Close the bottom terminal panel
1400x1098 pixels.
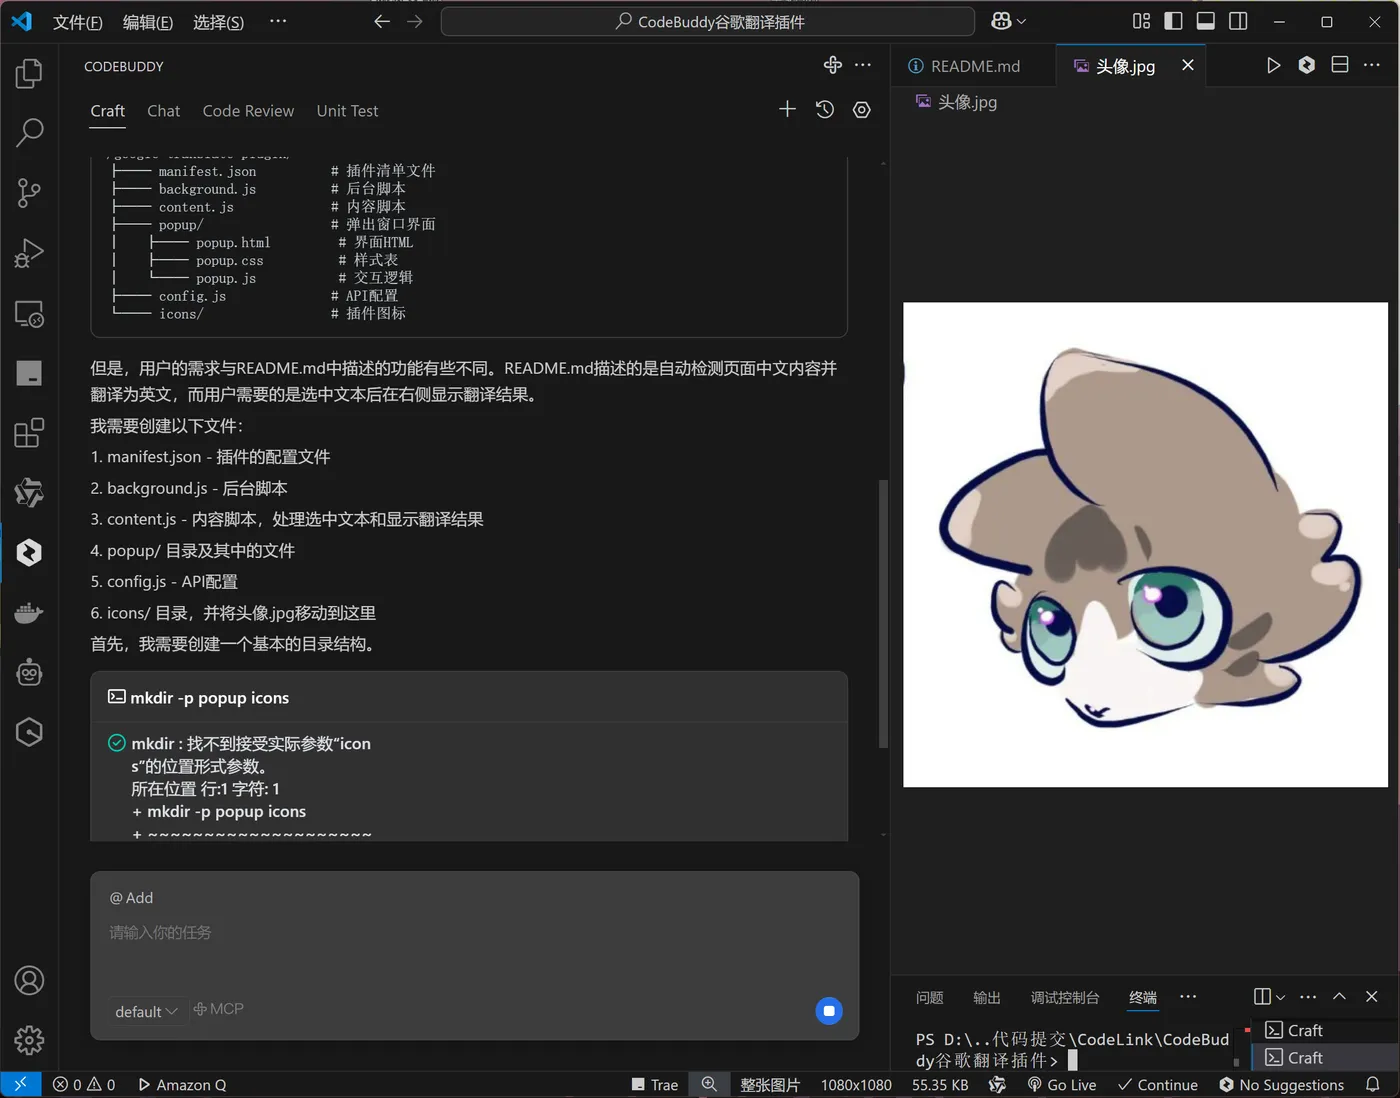pyautogui.click(x=1372, y=997)
